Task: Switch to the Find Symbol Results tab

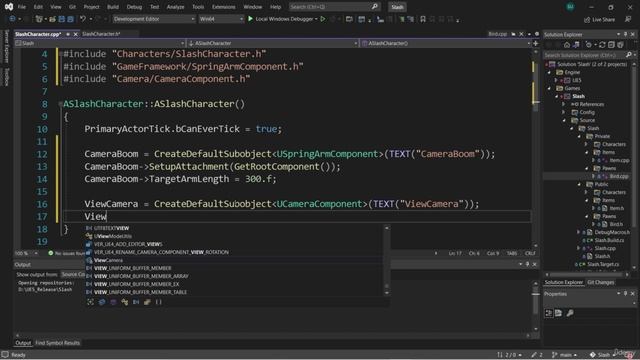Action: (58, 343)
